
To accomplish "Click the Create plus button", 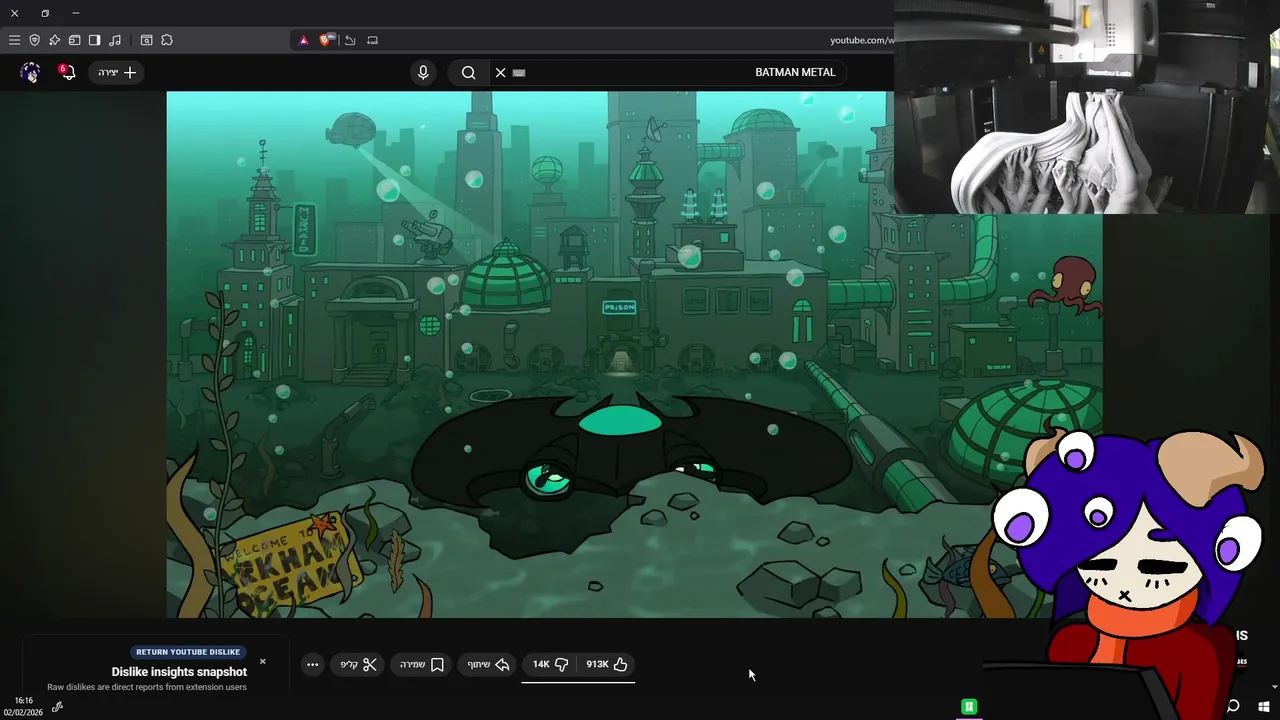I will 118,72.
